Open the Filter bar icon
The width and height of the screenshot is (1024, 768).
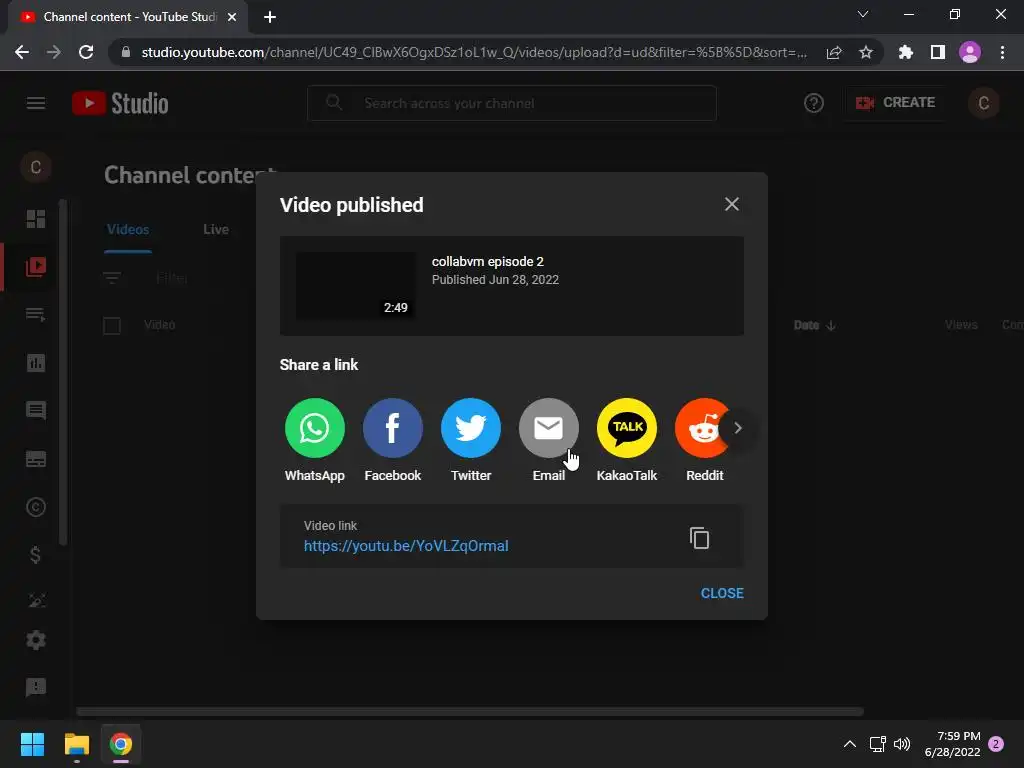pos(112,278)
